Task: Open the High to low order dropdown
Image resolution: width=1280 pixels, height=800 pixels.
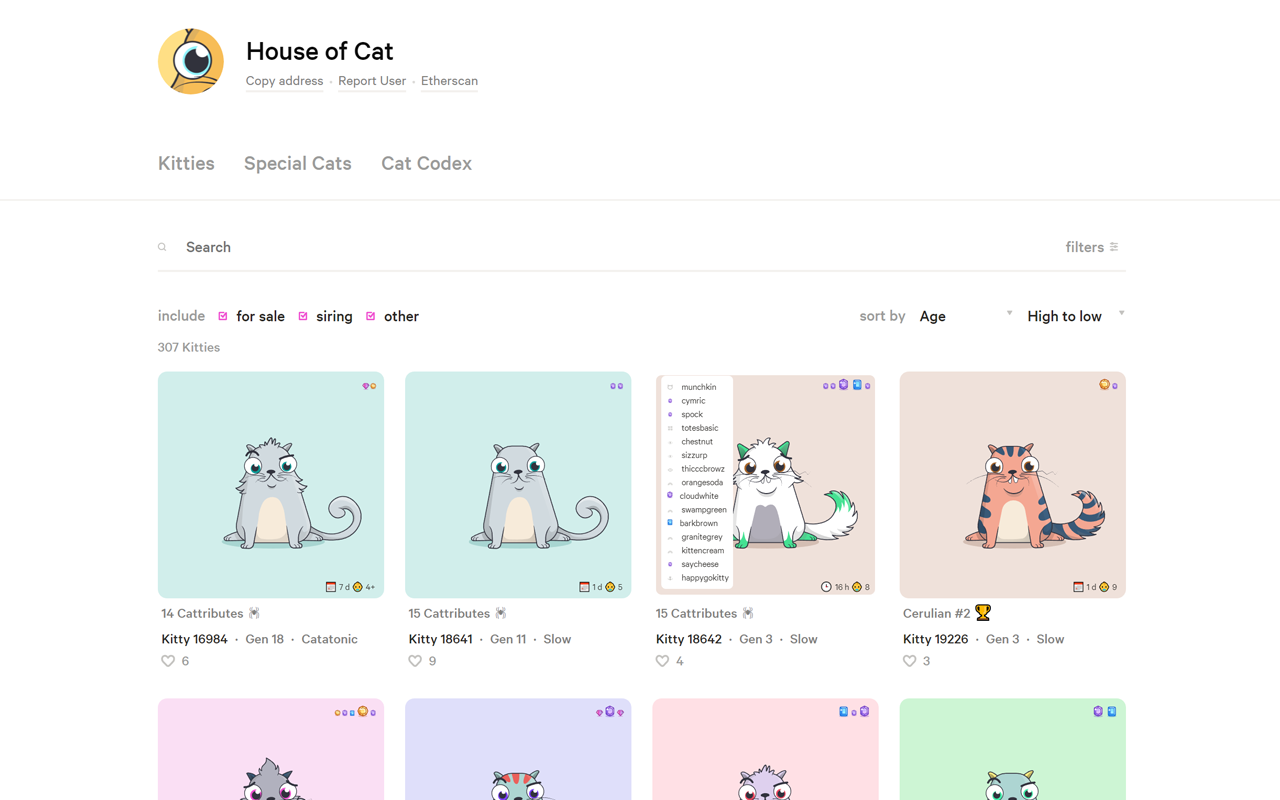Action: pyautogui.click(x=1076, y=316)
